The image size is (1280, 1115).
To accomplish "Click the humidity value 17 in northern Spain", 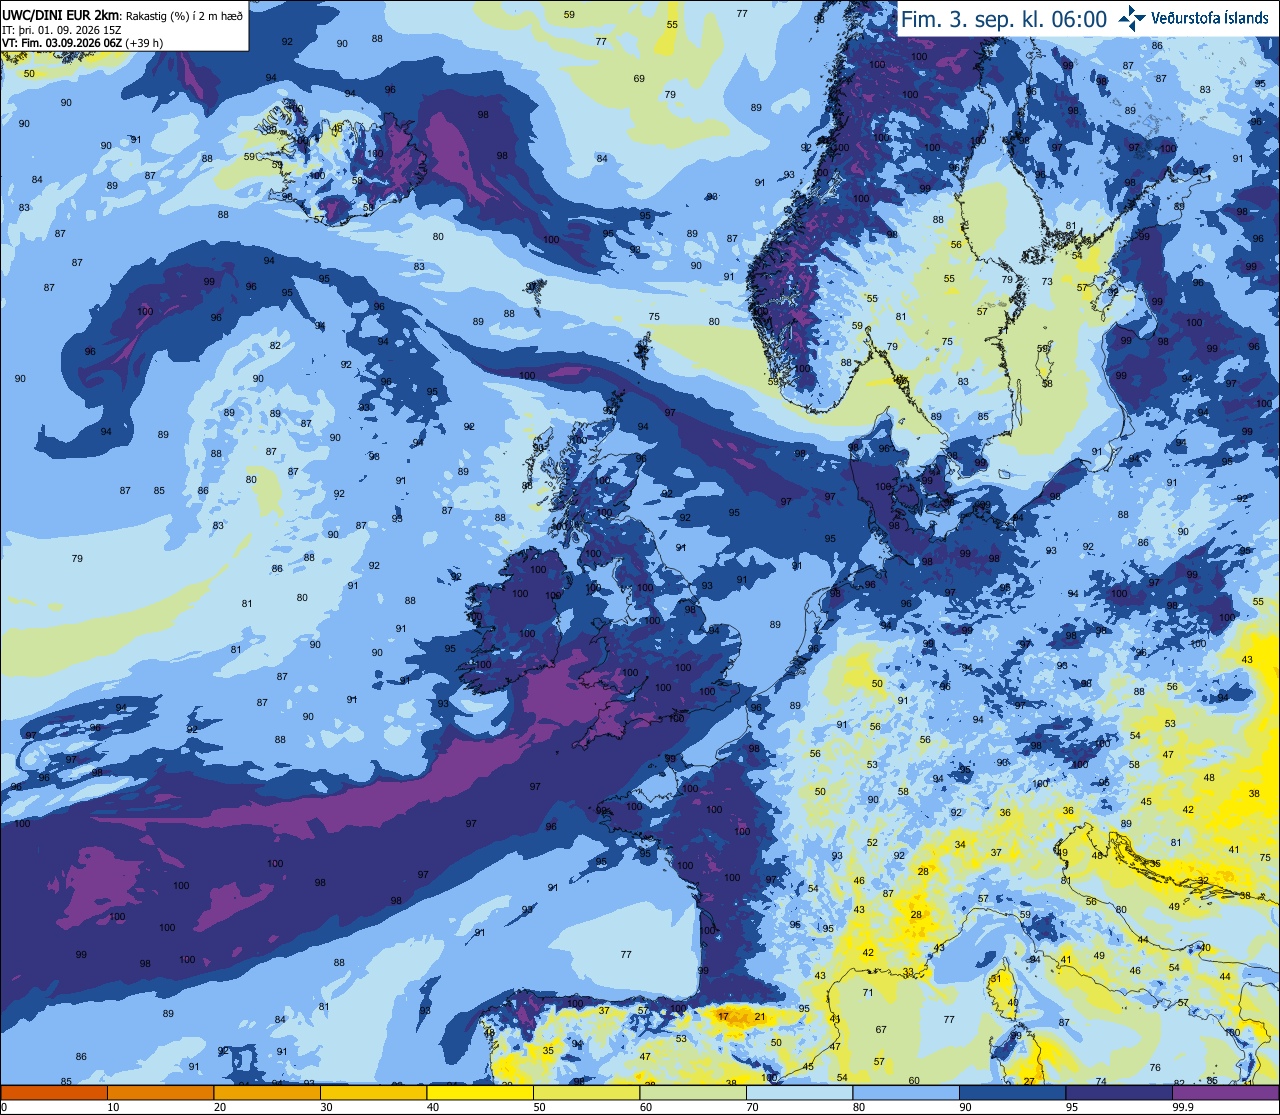I will click(x=723, y=1017).
